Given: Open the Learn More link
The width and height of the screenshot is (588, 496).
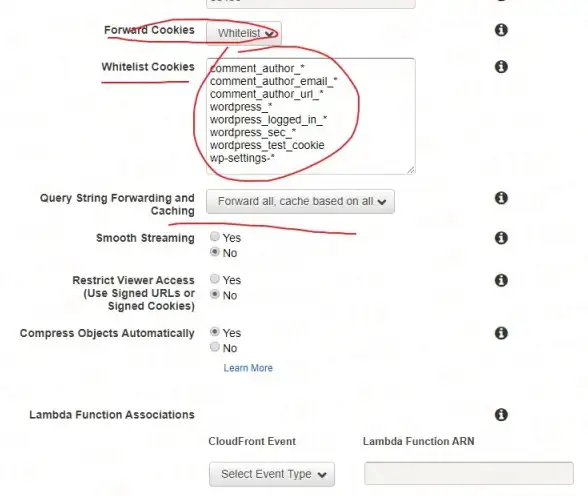Looking at the screenshot, I should [248, 368].
